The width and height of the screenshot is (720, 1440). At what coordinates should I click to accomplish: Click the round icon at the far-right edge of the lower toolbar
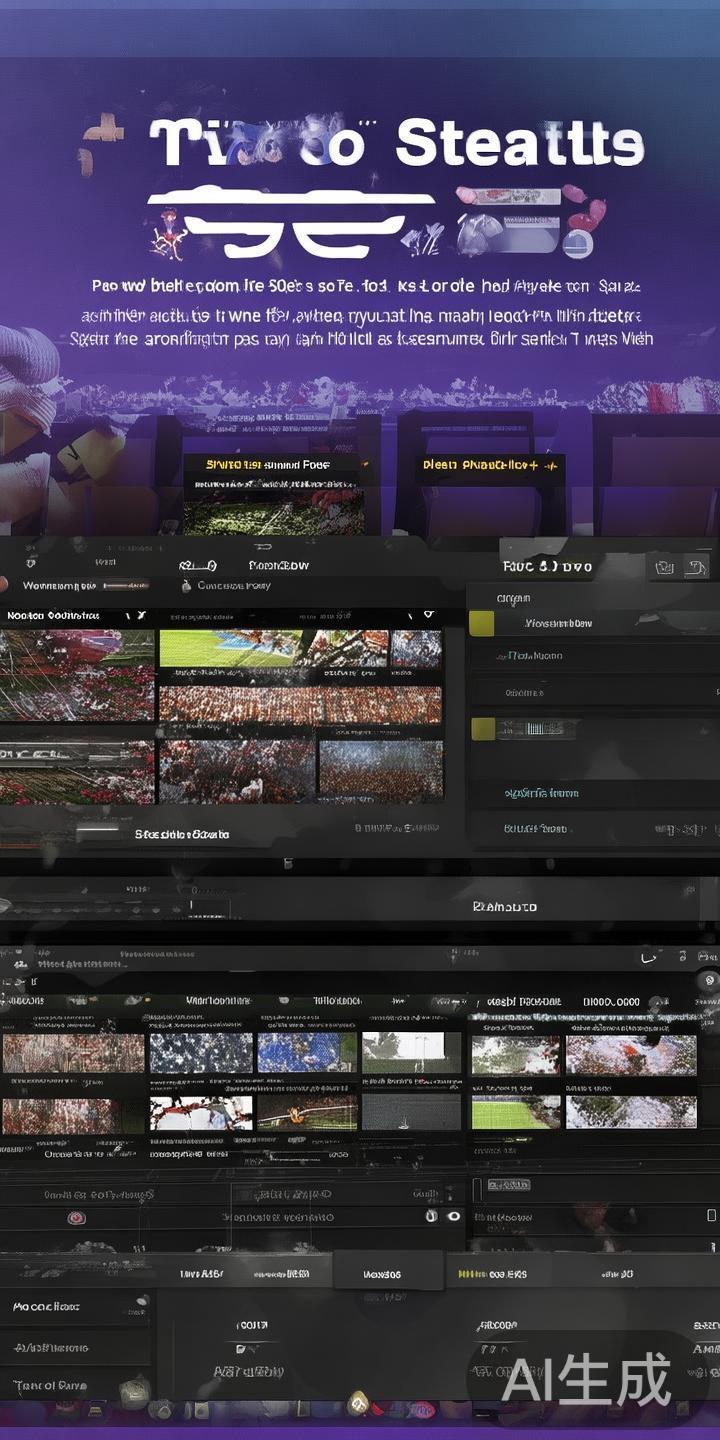[x=708, y=981]
